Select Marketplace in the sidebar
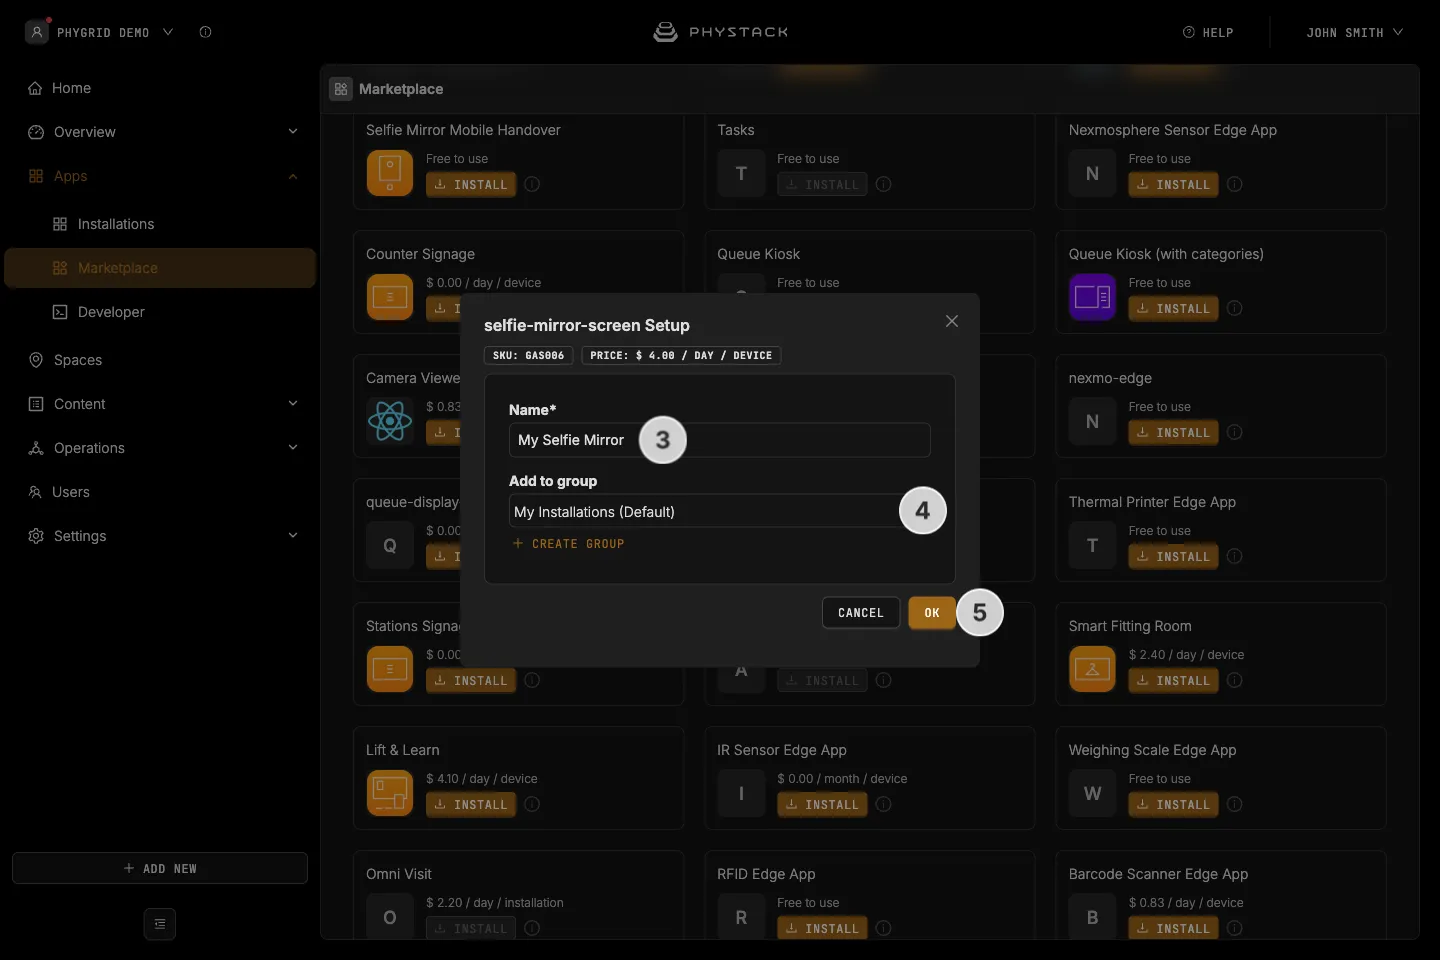The width and height of the screenshot is (1440, 960). (160, 268)
